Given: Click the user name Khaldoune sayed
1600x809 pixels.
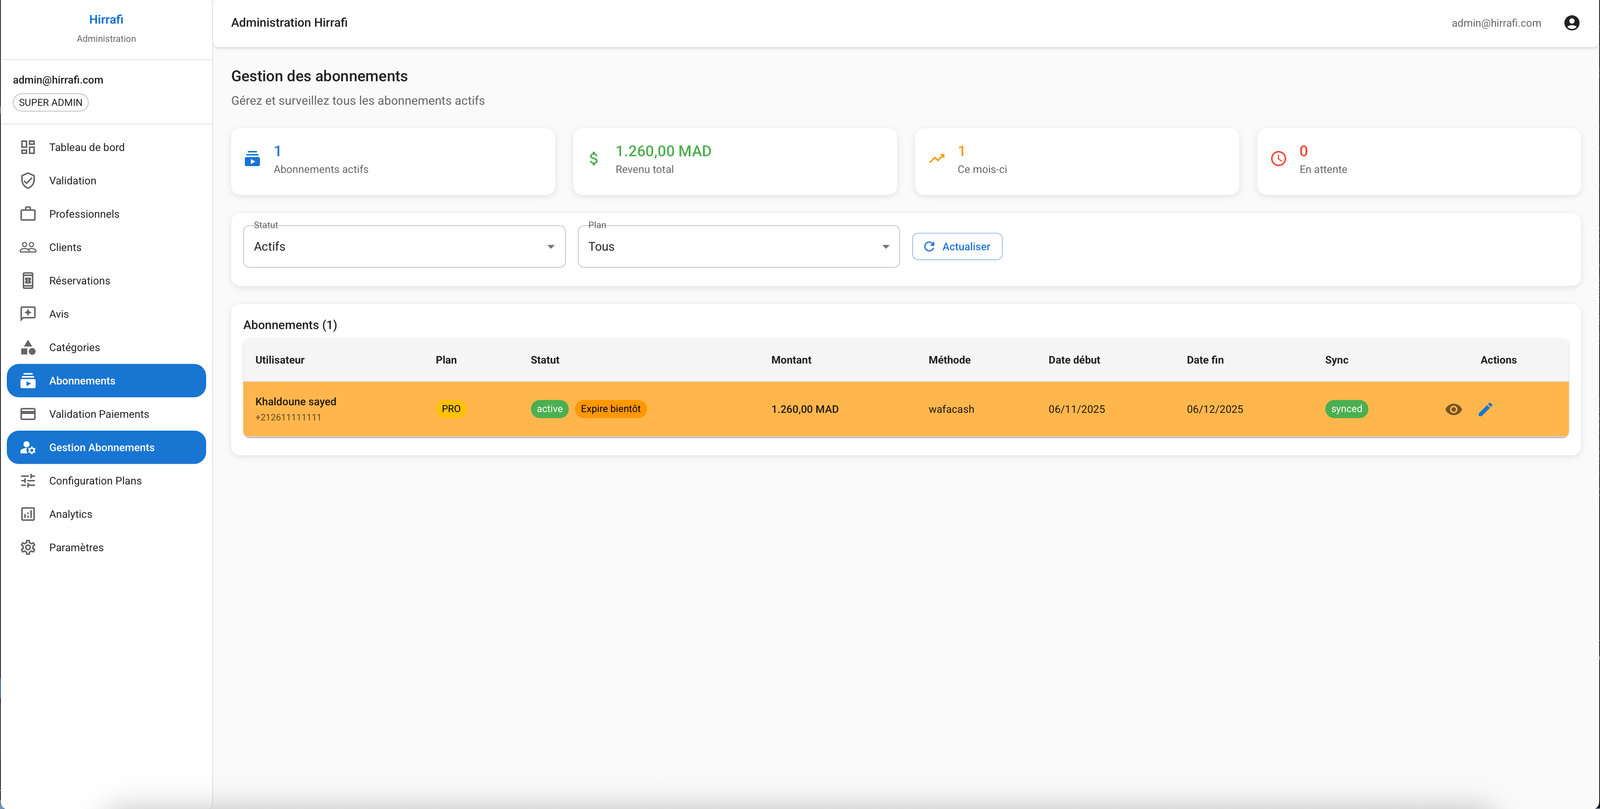Looking at the screenshot, I should pyautogui.click(x=296, y=402).
